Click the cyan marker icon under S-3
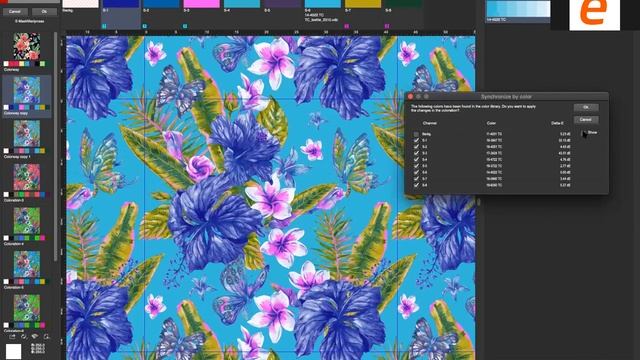Image resolution: width=640 pixels, height=360 pixels. coord(185,26)
